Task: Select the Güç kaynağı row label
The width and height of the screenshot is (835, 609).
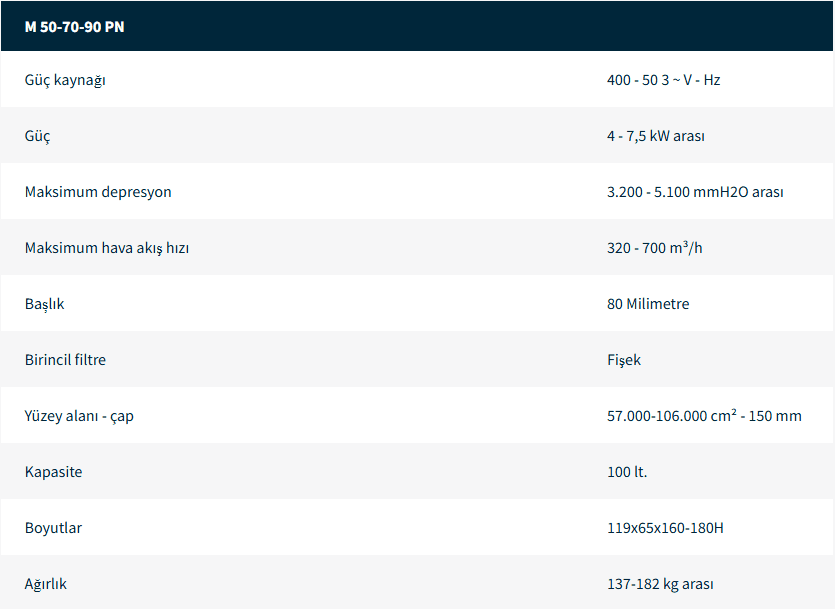Action: click(65, 80)
